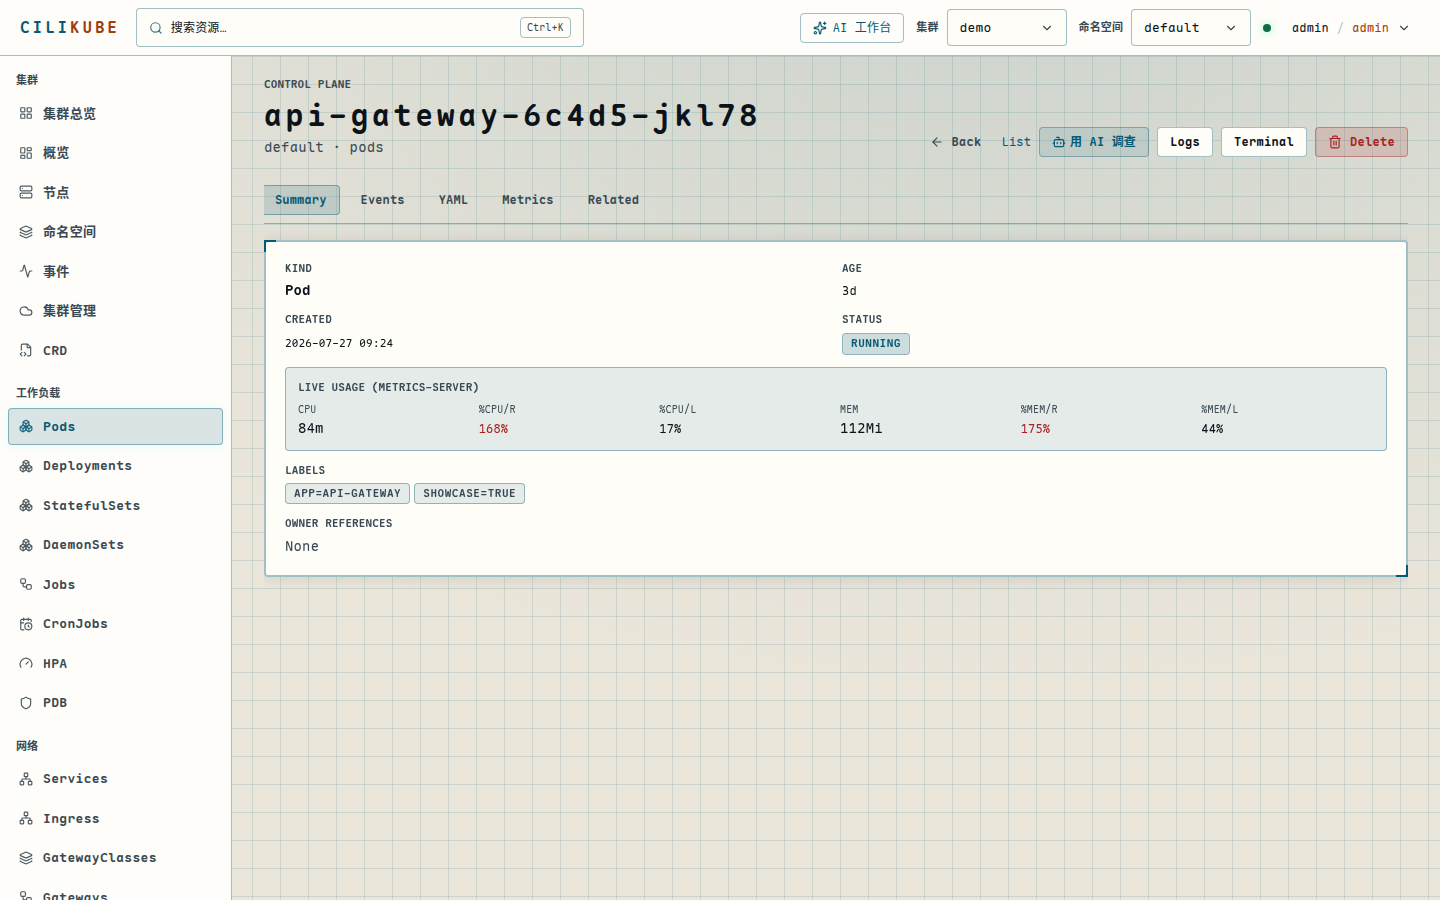Image resolution: width=1440 pixels, height=900 pixels.
Task: Click the 3d age value
Action: [849, 291]
